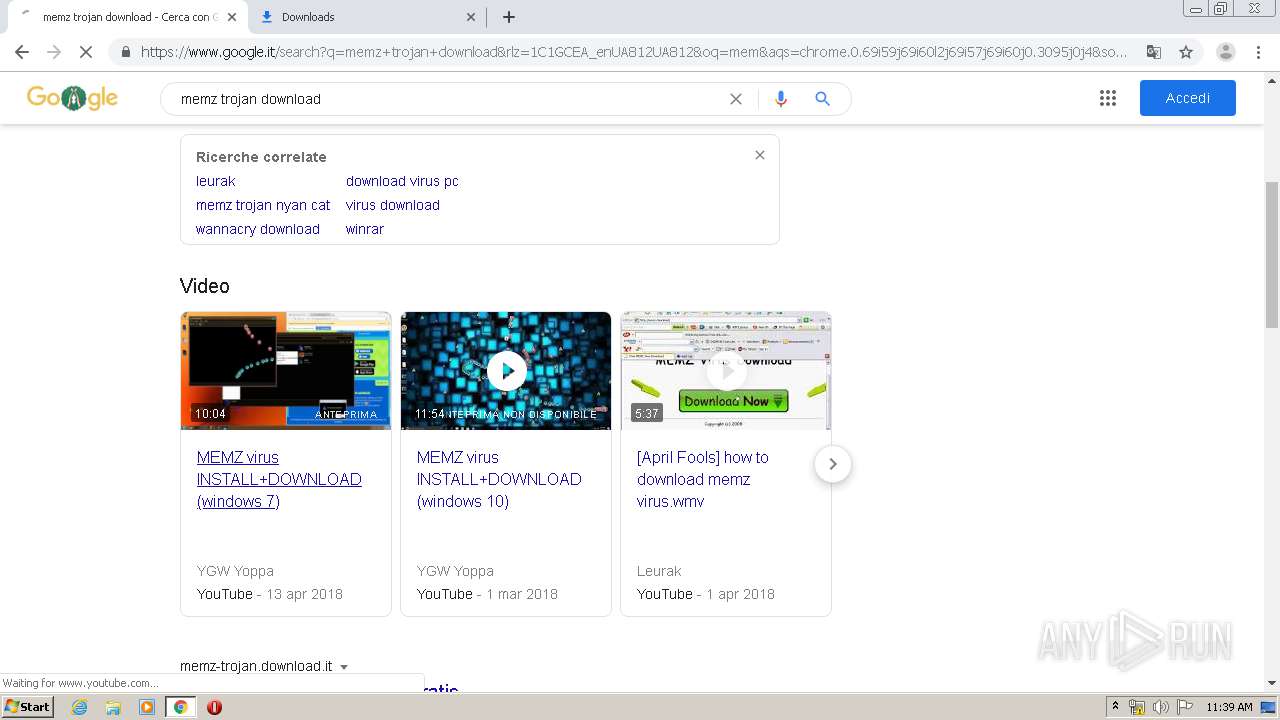Image resolution: width=1280 pixels, height=720 pixels.
Task: Open the Google apps grid
Action: pos(1108,98)
